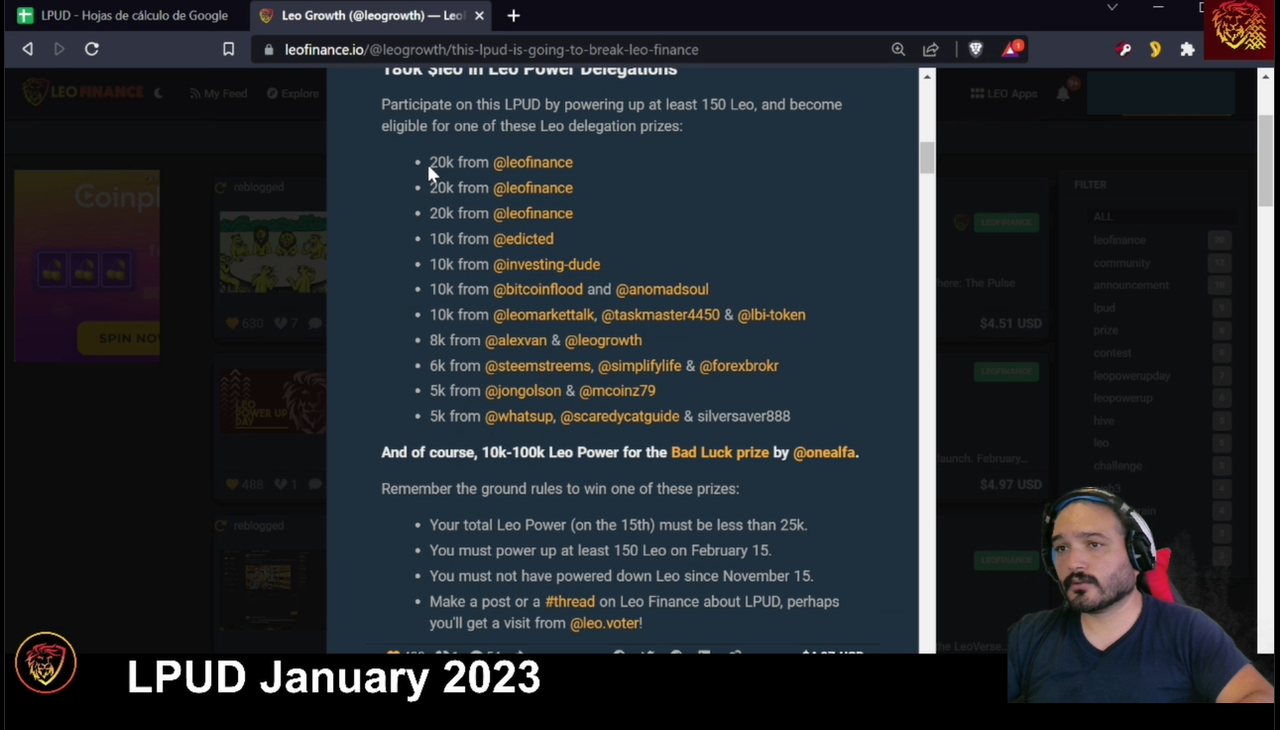
Task: Open @leo.voter profile link
Action: pos(604,623)
